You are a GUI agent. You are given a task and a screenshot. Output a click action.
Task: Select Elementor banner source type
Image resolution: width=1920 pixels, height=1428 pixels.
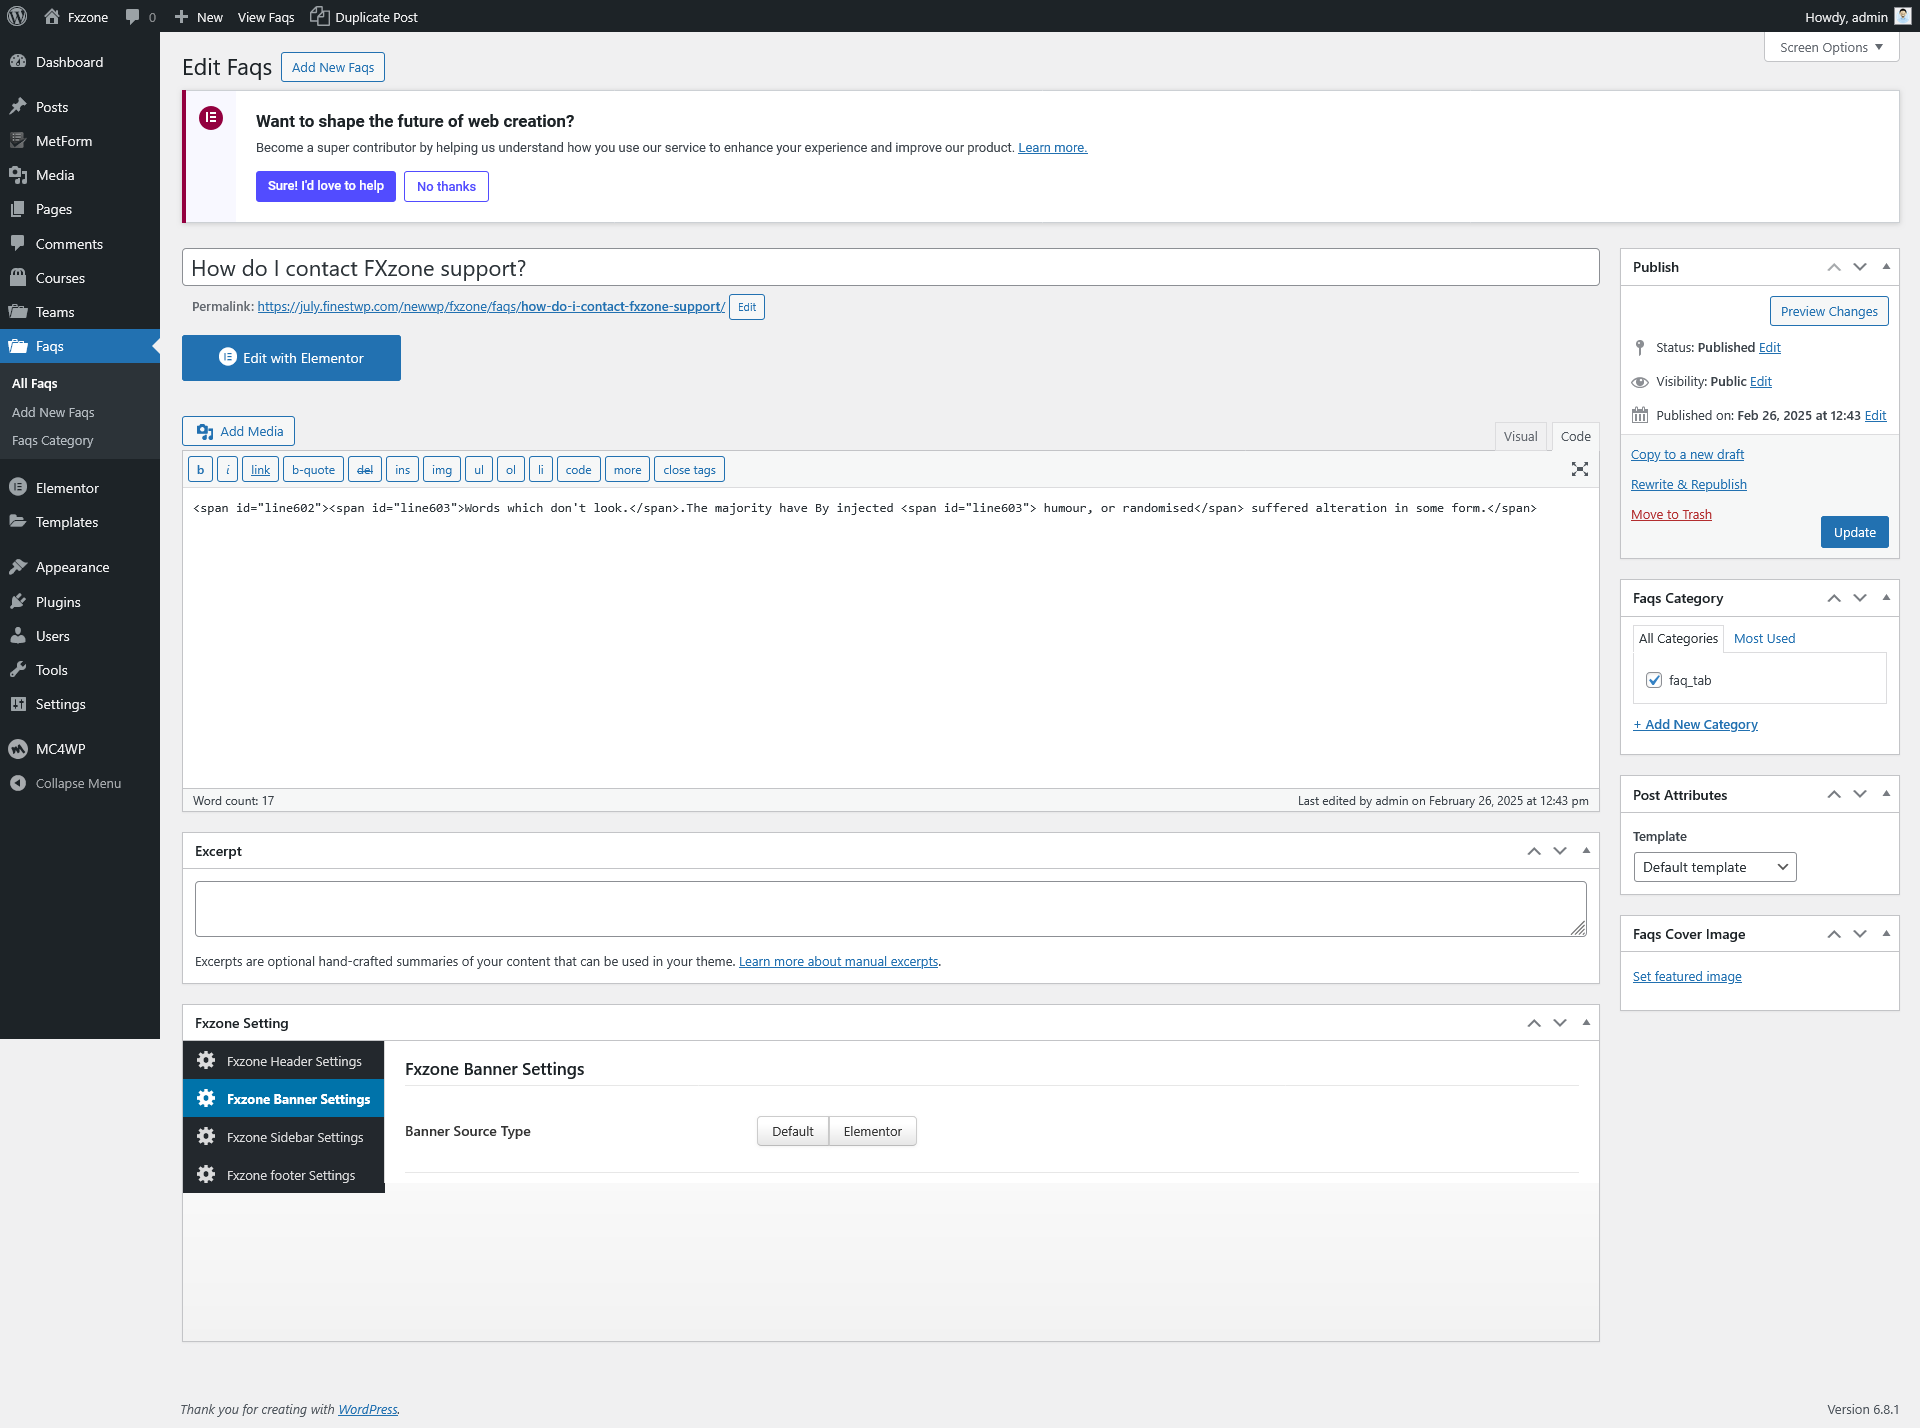[x=872, y=1131]
